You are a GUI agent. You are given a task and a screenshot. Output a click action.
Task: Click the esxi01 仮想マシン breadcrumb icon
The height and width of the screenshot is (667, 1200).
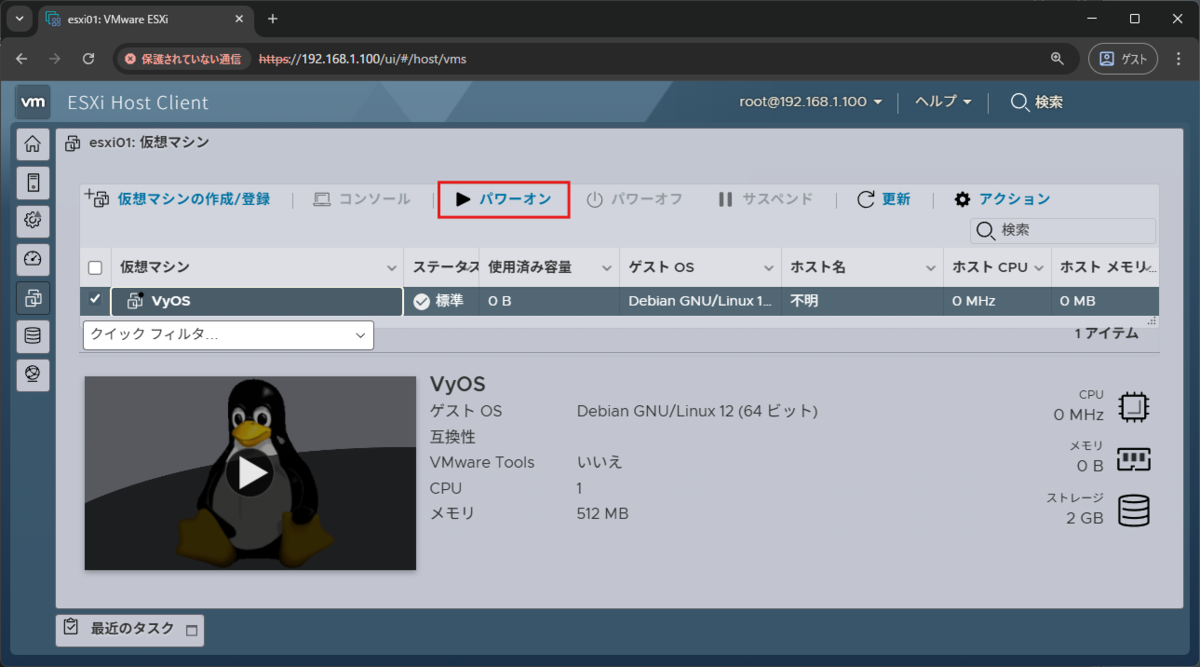(x=73, y=144)
